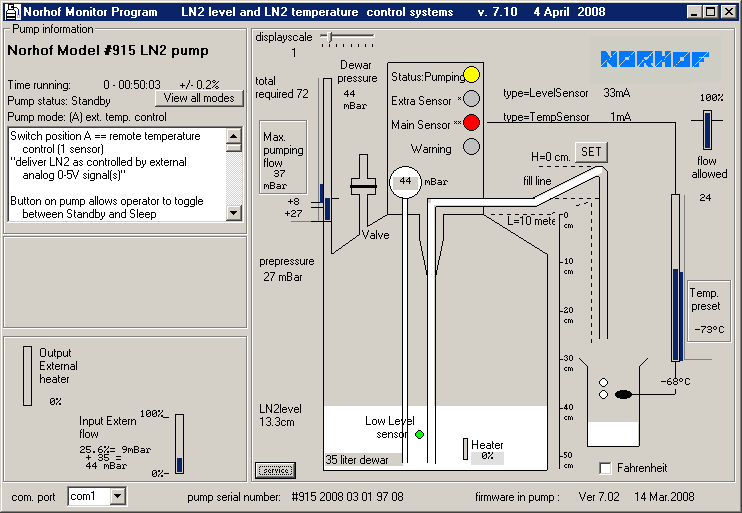
Task: Click the yellow Status Pumping indicator light
Action: 471,75
